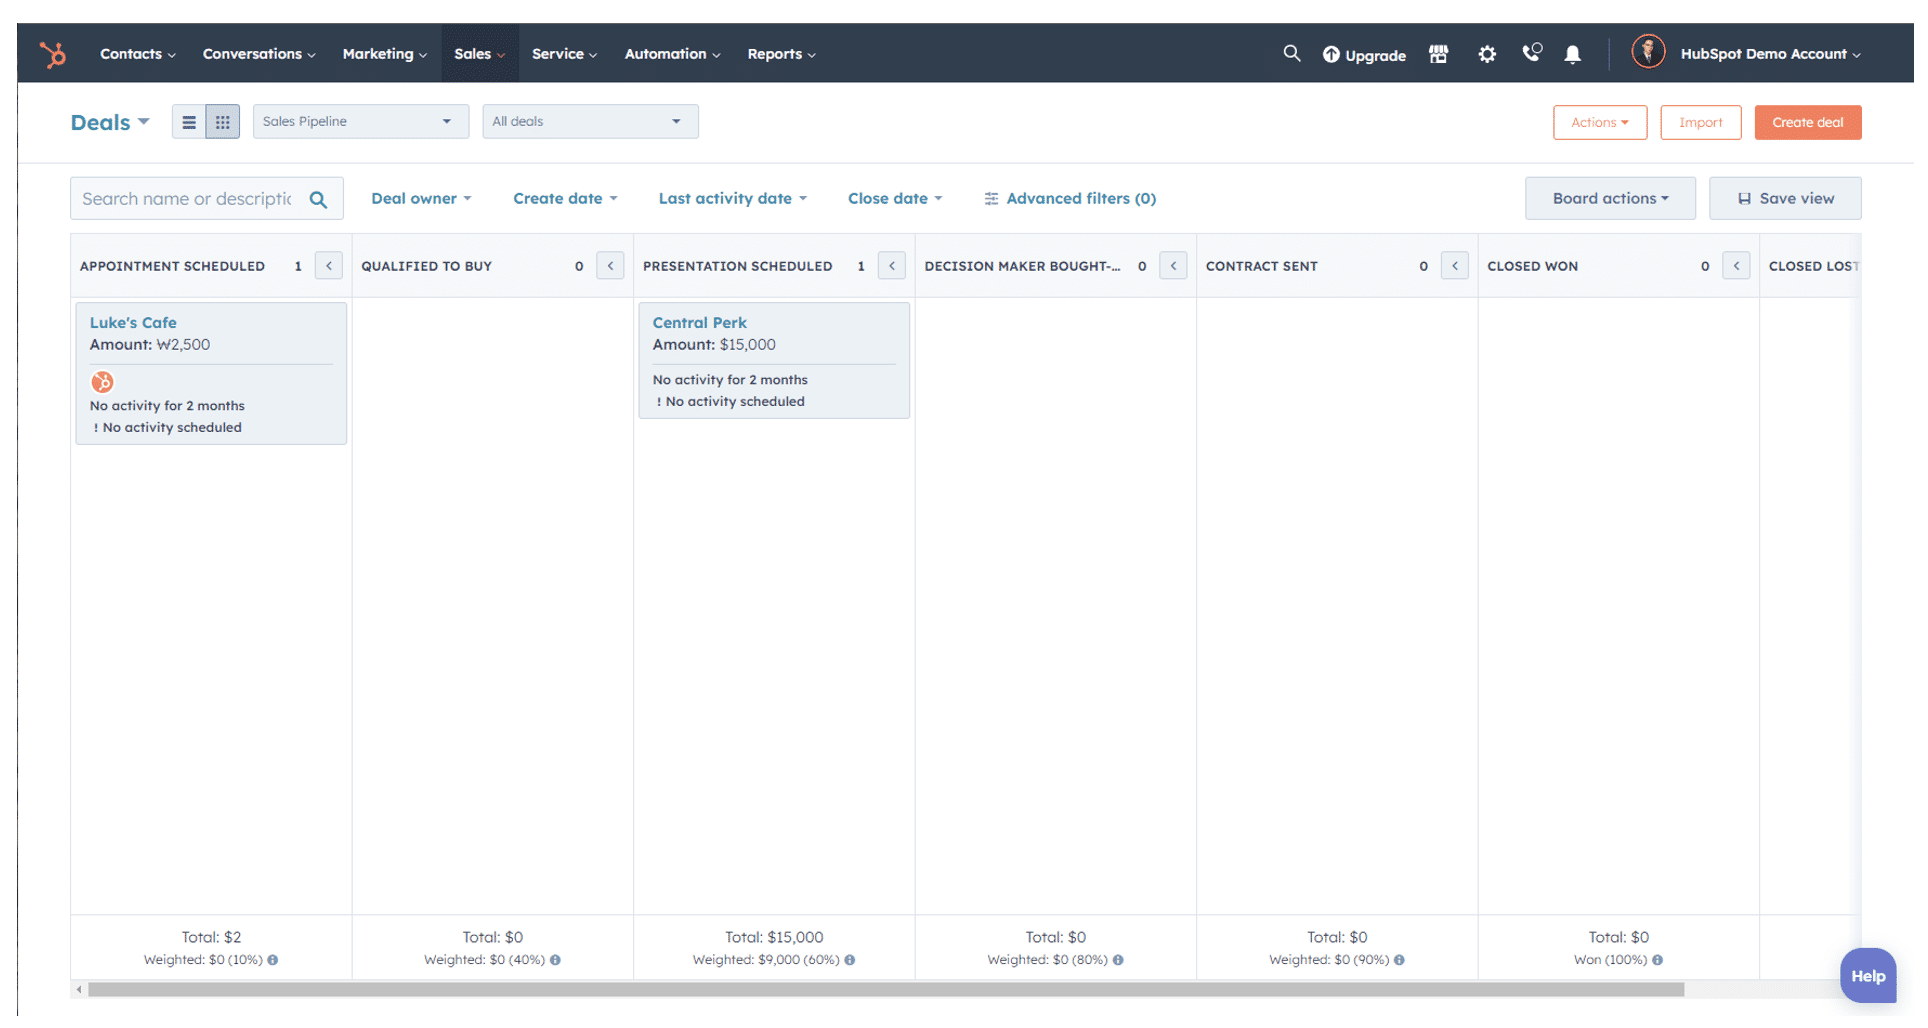Open the Deals object switcher dropdown
Screen dimensions: 1928x1028
(110, 122)
